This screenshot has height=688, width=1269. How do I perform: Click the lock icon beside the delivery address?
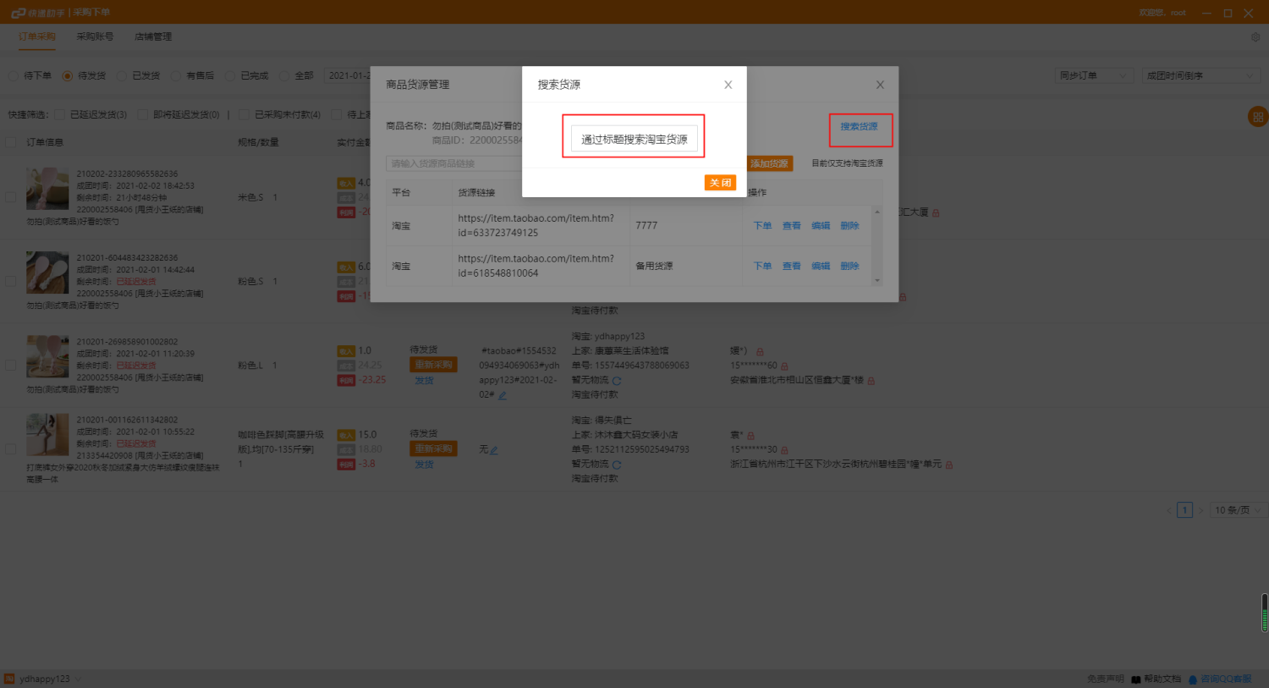tap(872, 379)
